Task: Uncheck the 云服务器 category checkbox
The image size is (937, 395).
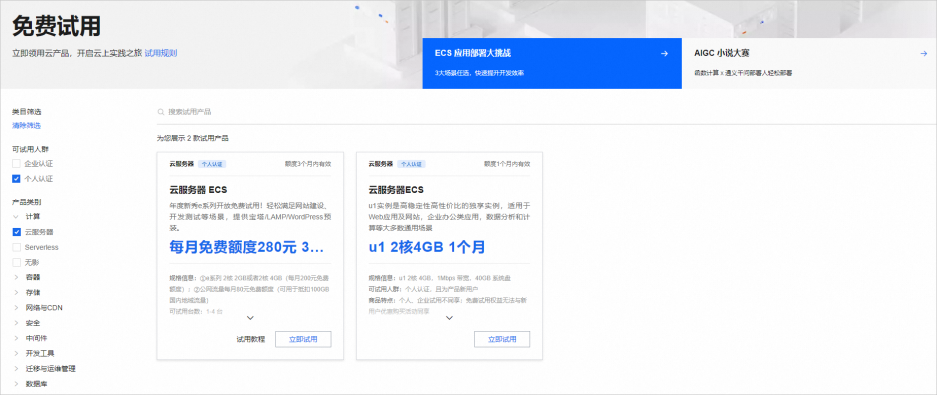Action: (x=17, y=232)
